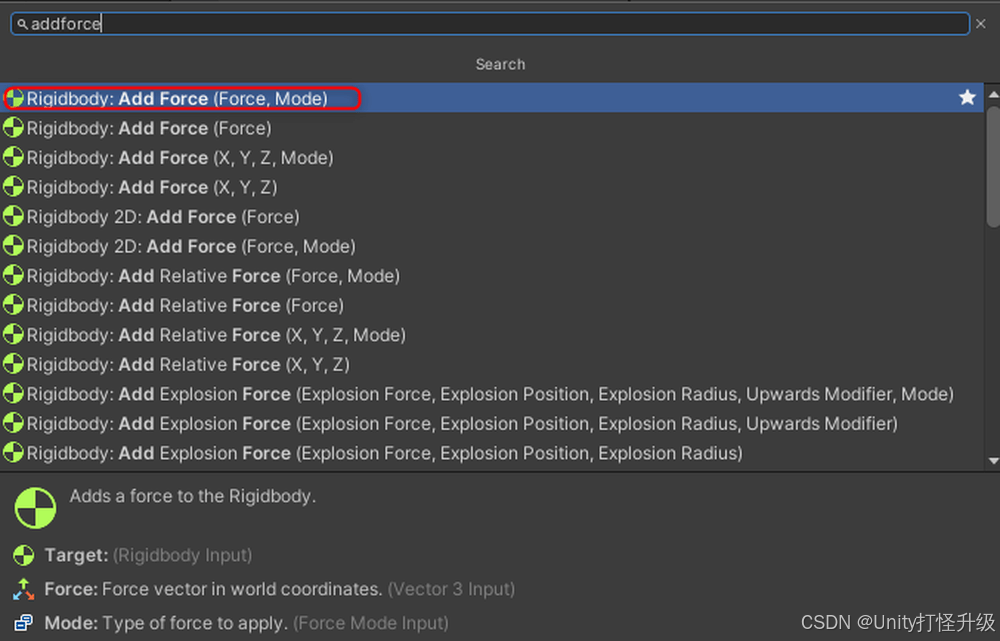Select Add Explosion Force ending with Upwards Modifier, Mode

(491, 394)
